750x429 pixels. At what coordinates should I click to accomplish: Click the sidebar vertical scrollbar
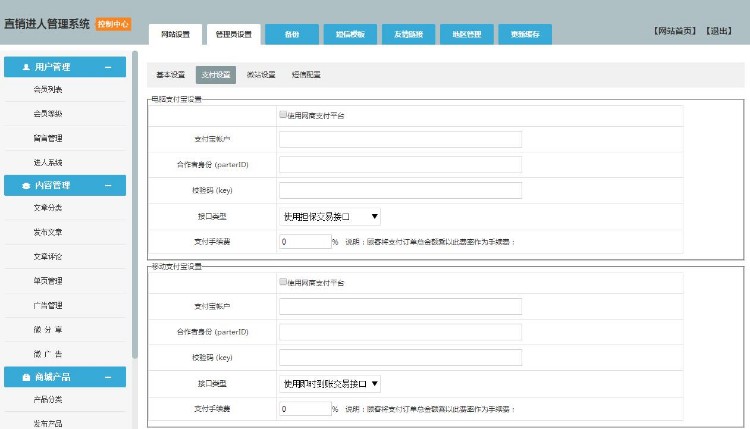click(x=135, y=204)
